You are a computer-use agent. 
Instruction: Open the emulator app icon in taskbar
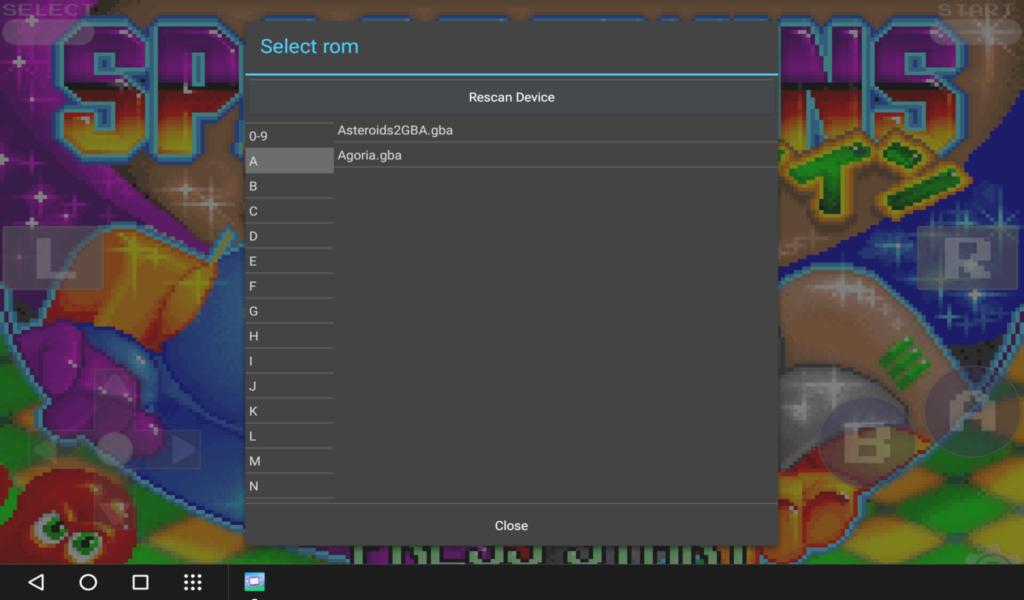click(255, 581)
